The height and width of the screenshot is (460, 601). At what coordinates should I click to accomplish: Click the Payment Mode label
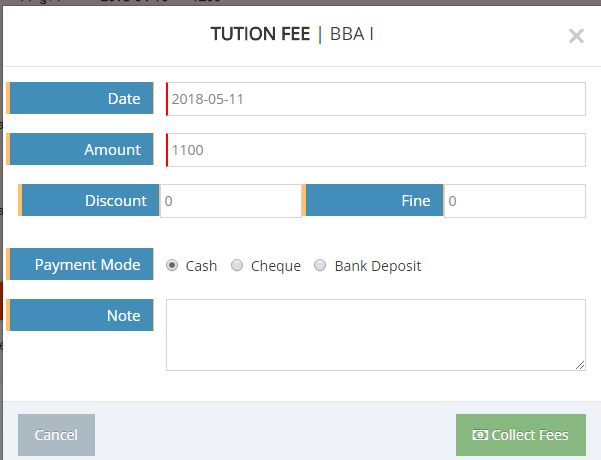(x=87, y=265)
